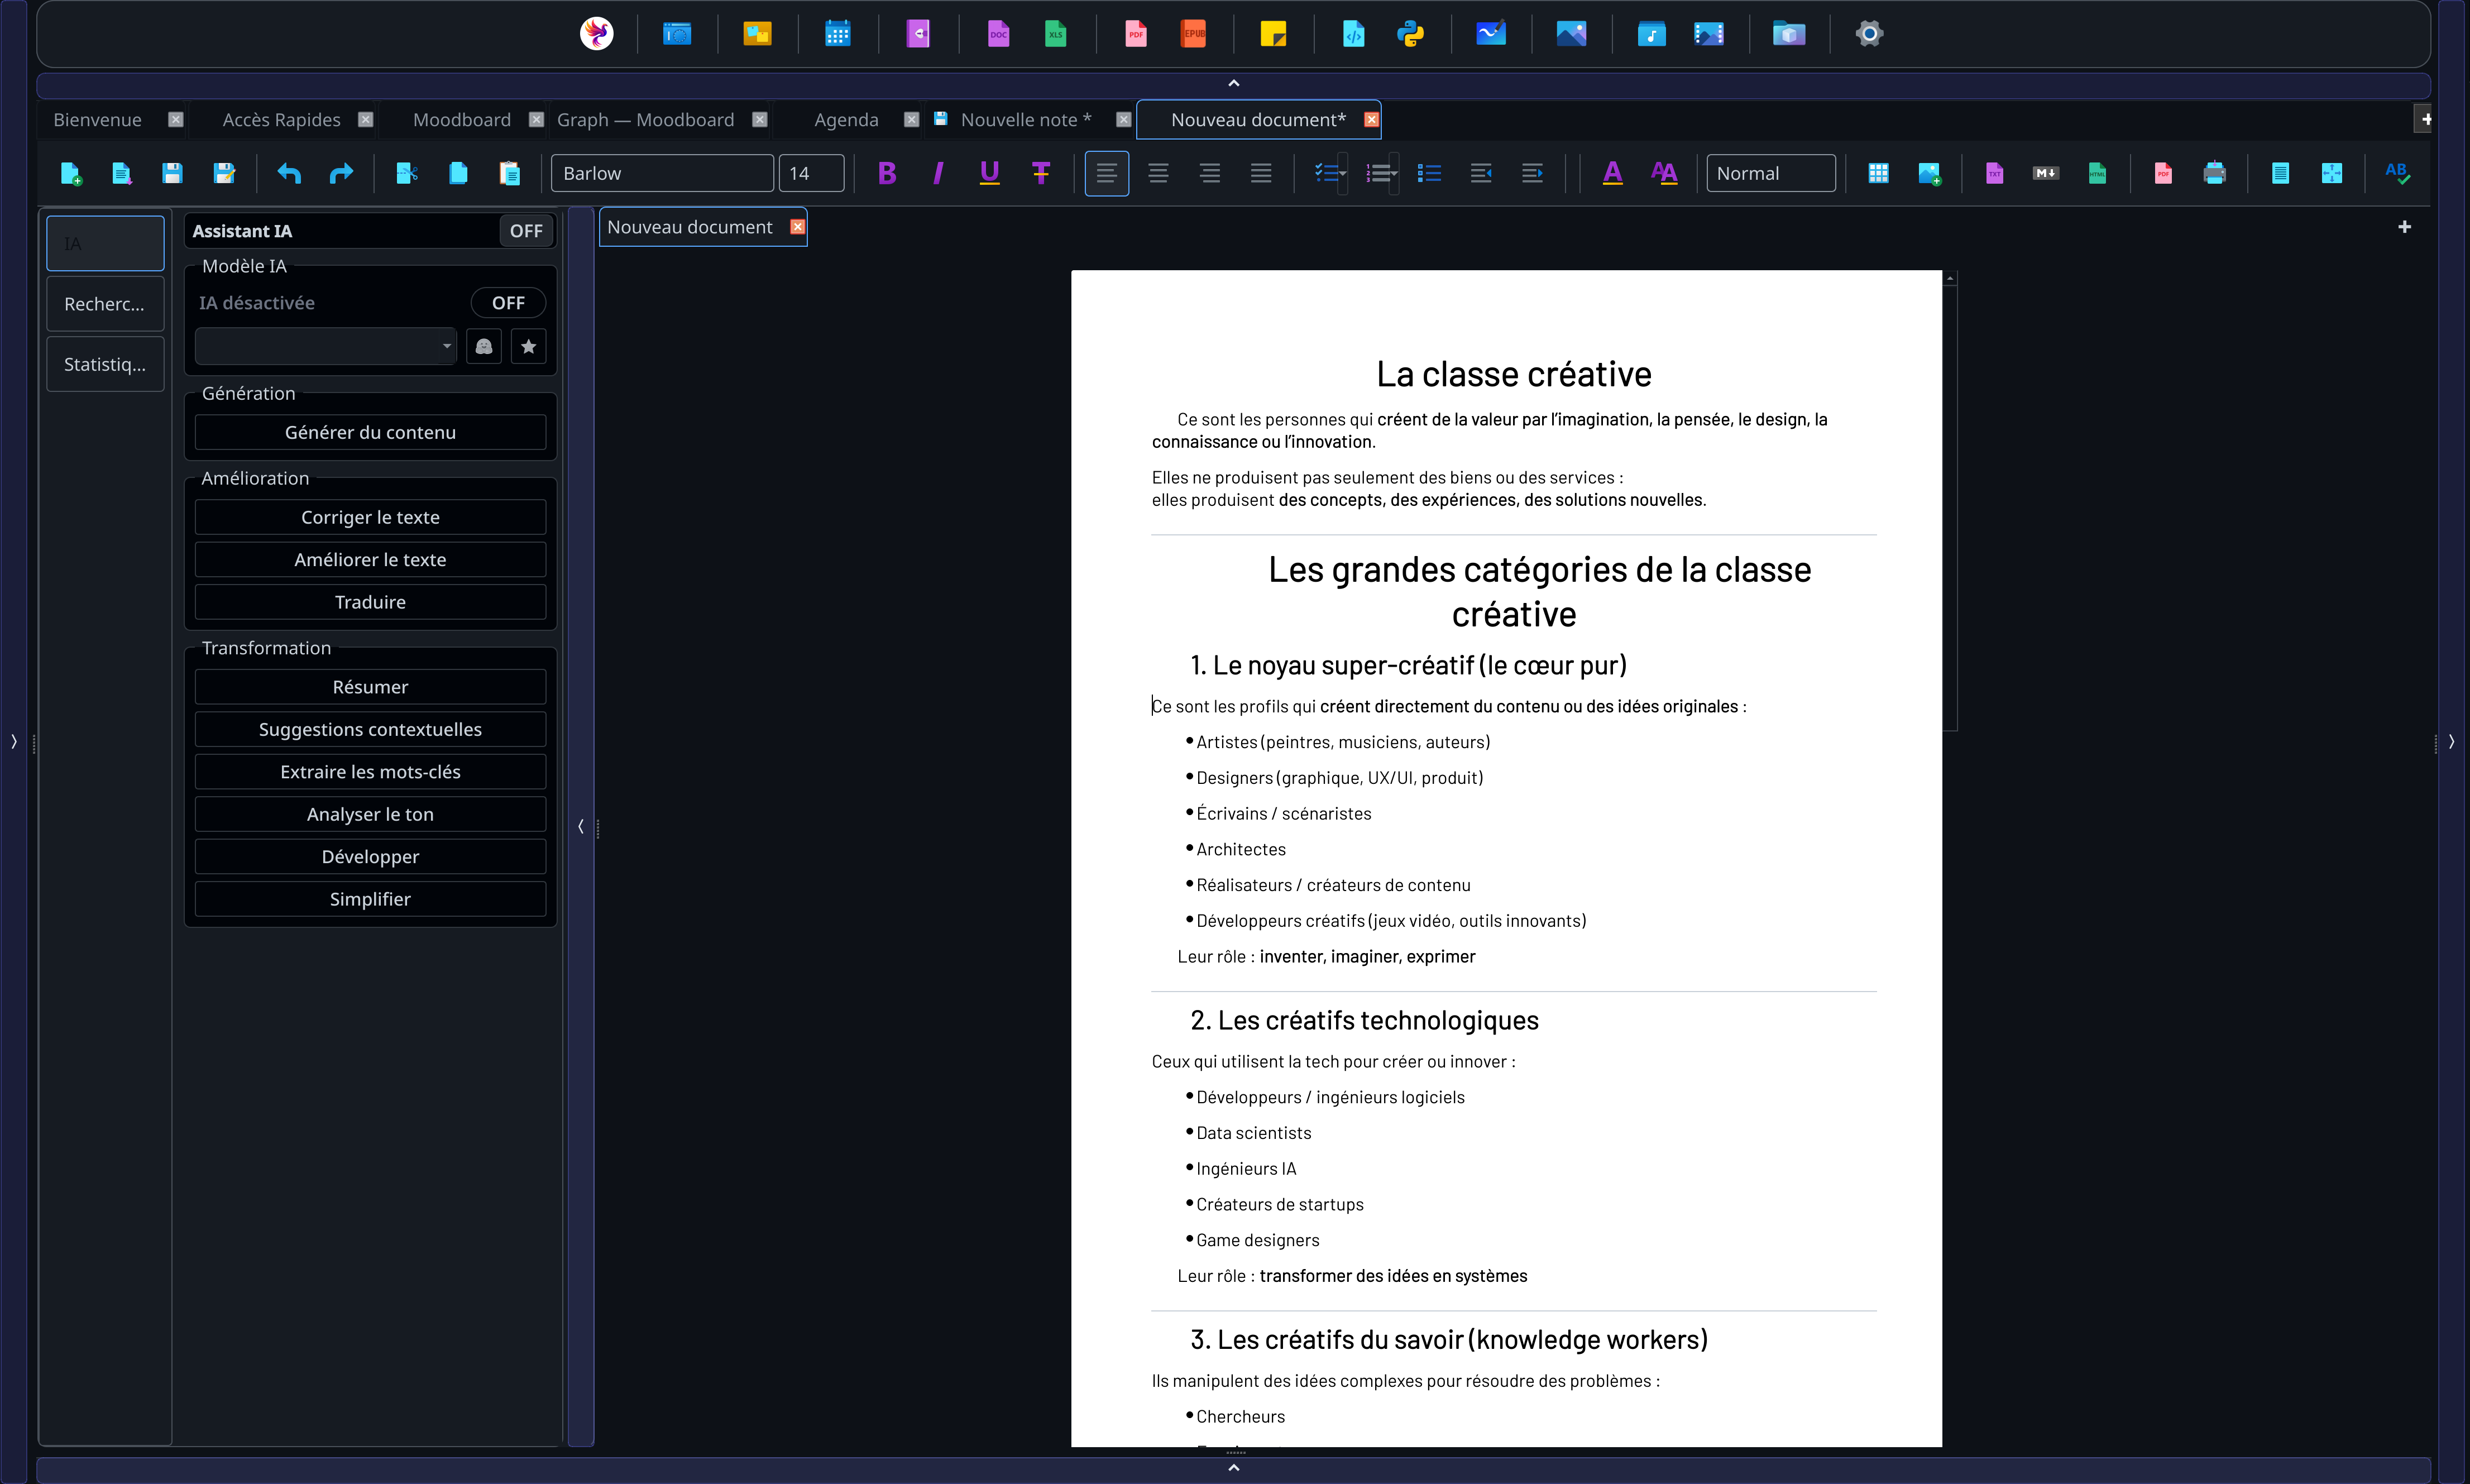Center align the text
This screenshot has height=1484, width=2470.
coord(1158,174)
